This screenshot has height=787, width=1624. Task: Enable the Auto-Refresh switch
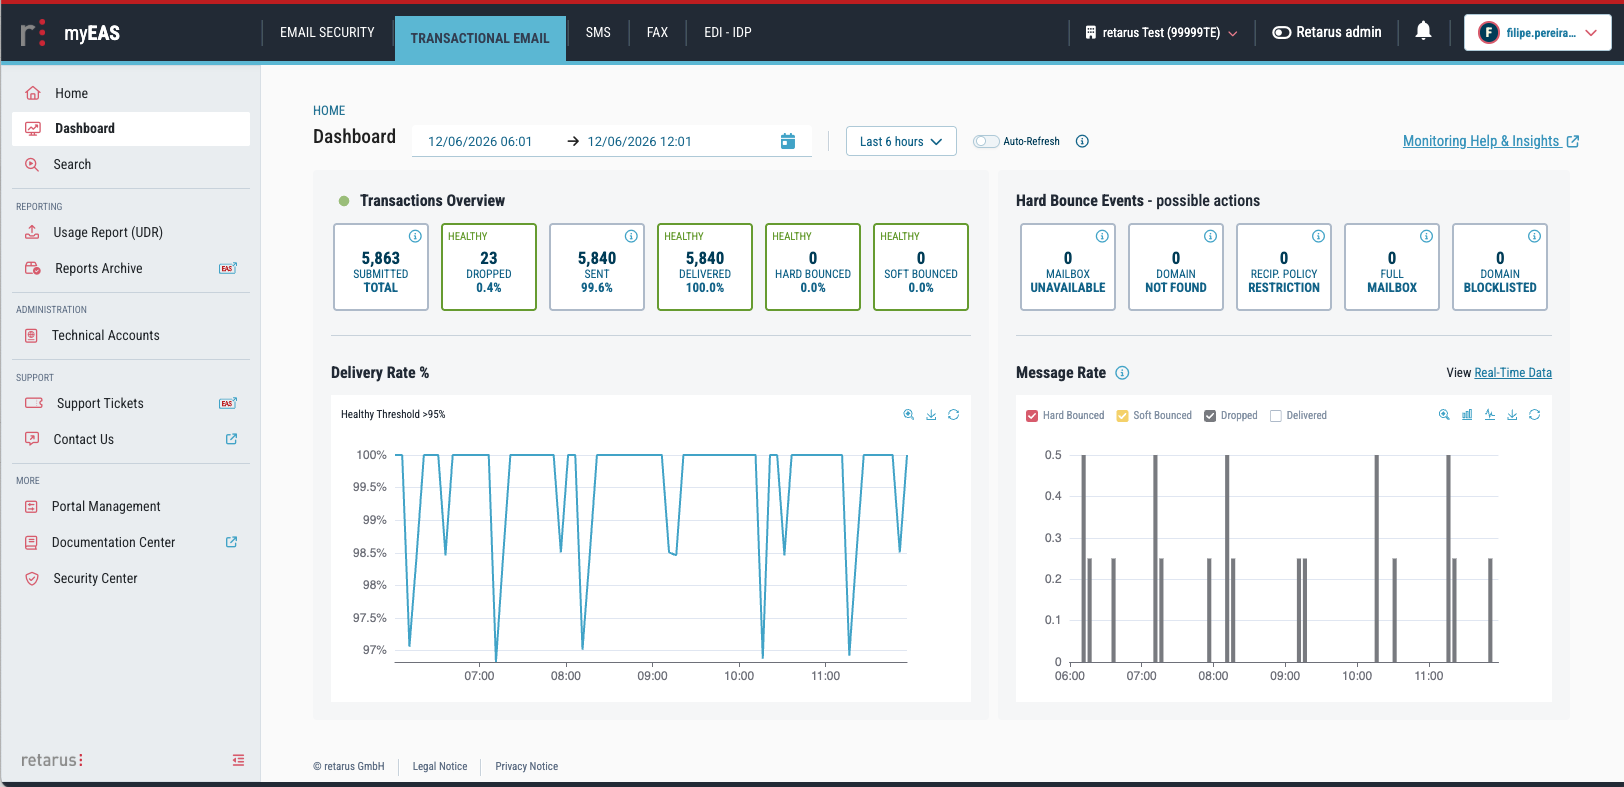986,141
